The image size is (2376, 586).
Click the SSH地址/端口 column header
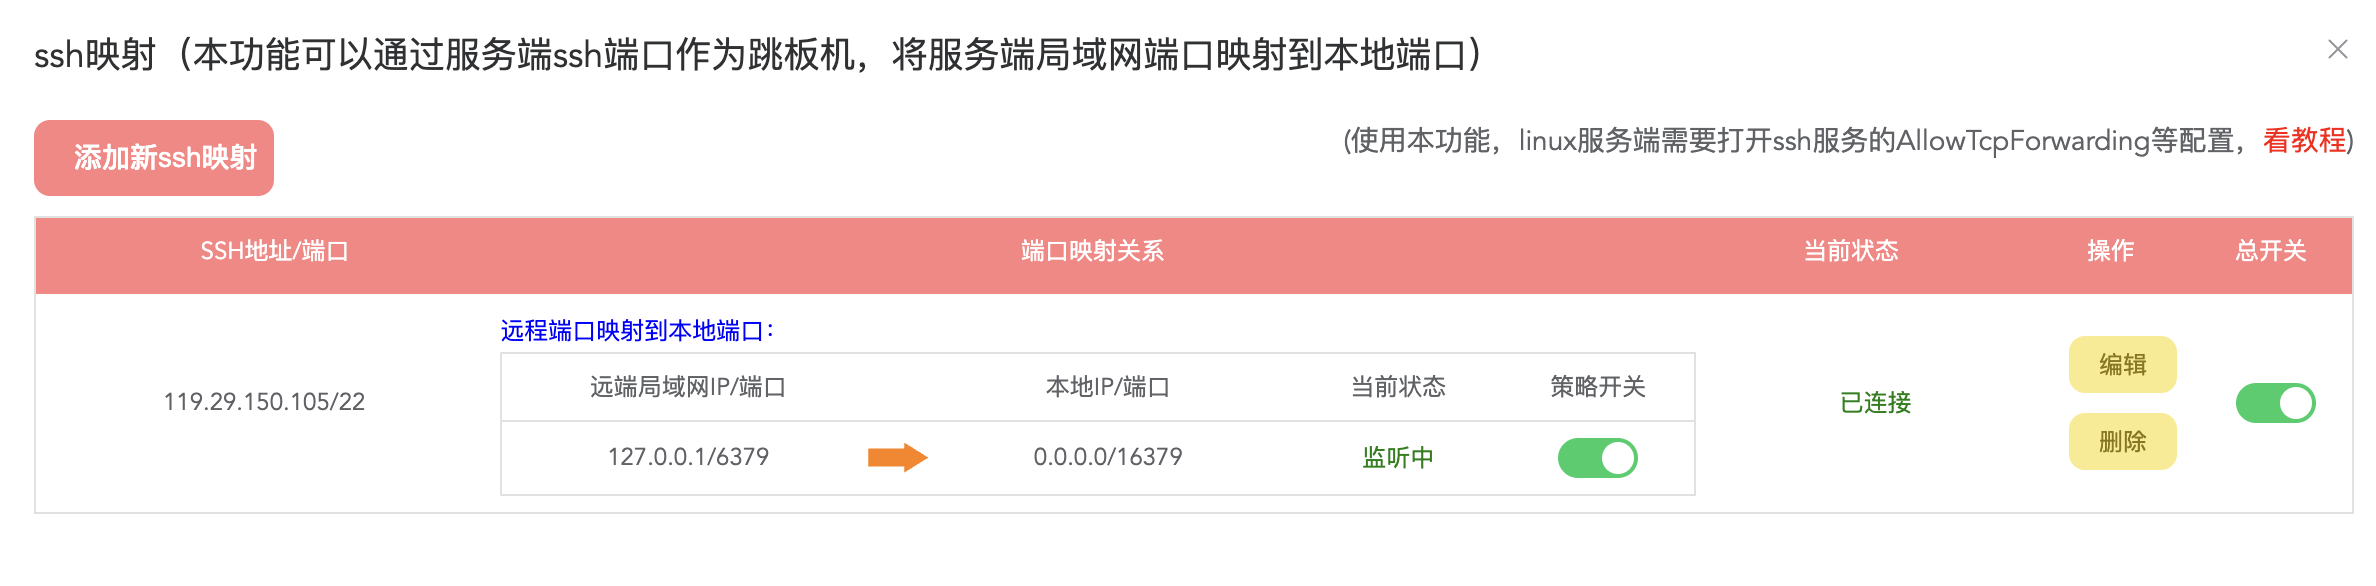tap(274, 251)
